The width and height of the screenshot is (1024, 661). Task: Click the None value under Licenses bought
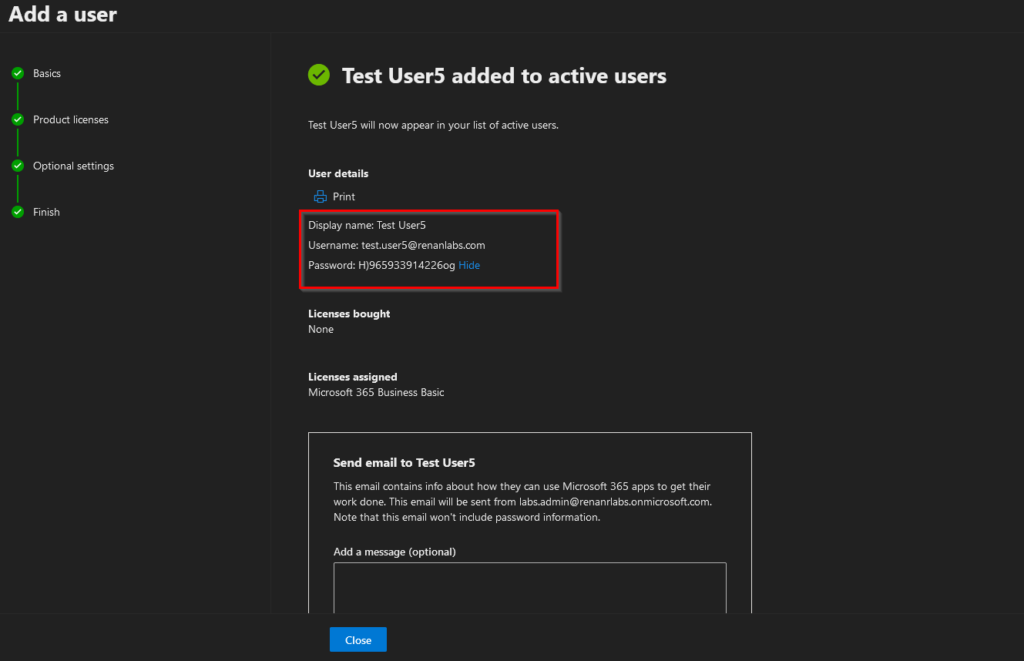coord(321,329)
